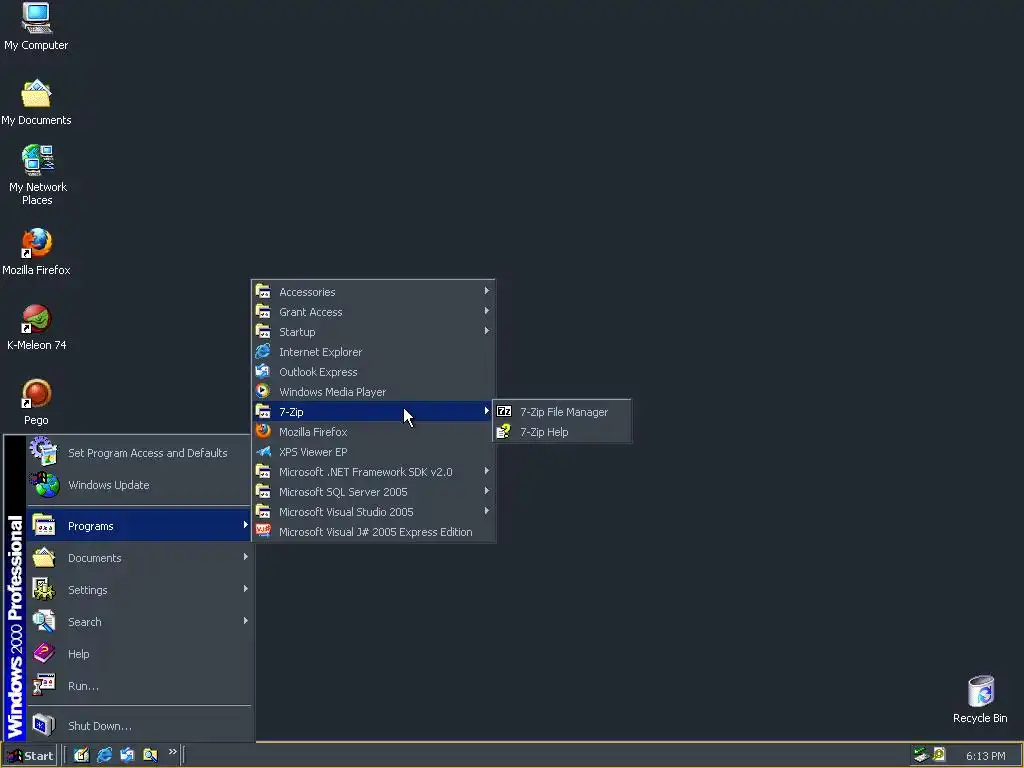Launch Outlook Express from quick launch bar
The width and height of the screenshot is (1024, 768).
point(127,755)
